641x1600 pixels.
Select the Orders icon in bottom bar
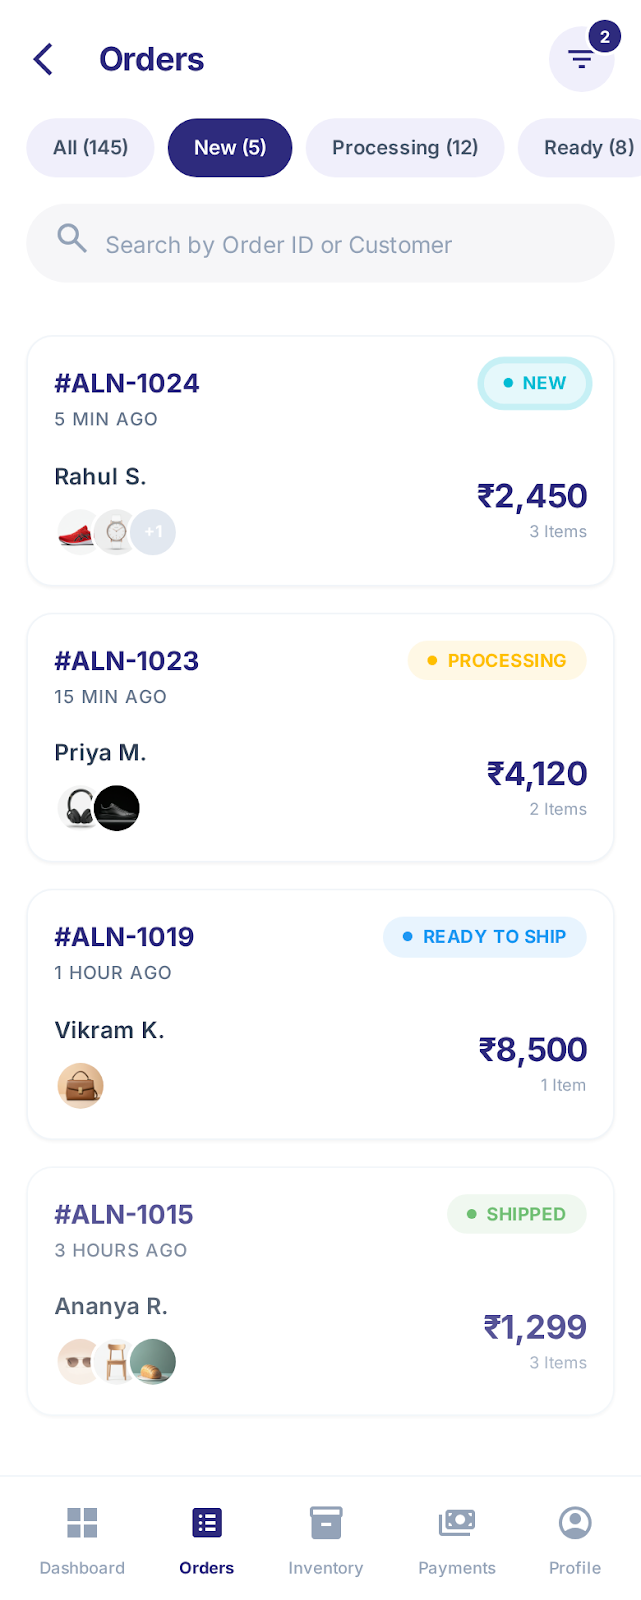[206, 1523]
